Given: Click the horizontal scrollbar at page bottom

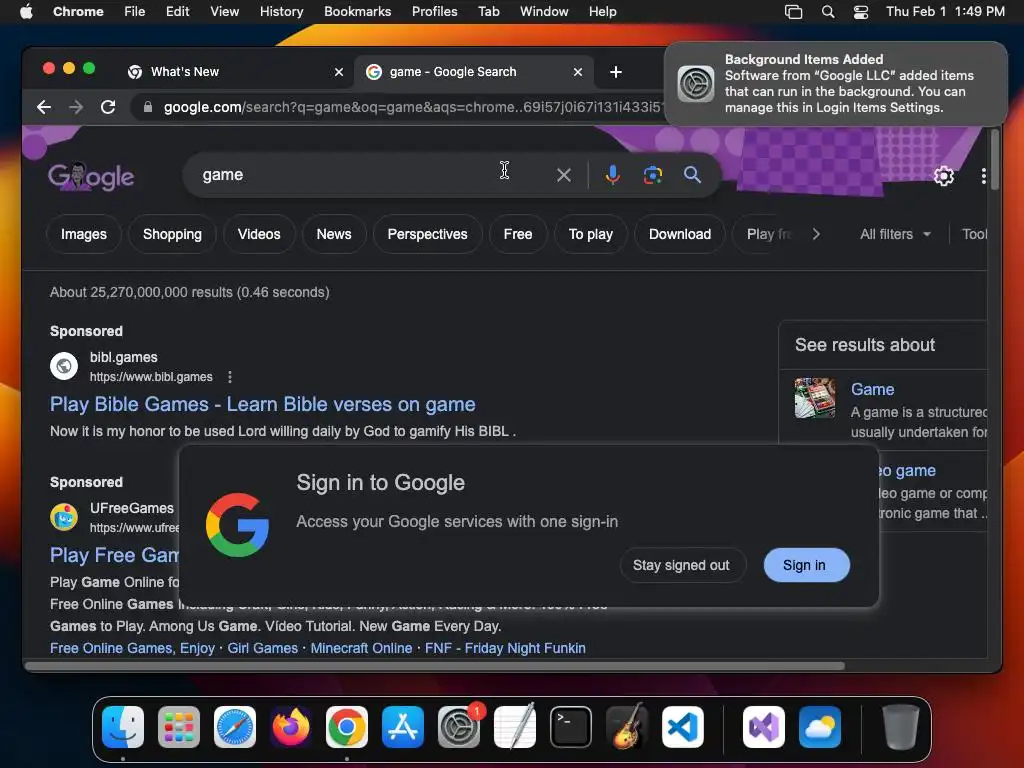Looking at the screenshot, I should [x=434, y=666].
